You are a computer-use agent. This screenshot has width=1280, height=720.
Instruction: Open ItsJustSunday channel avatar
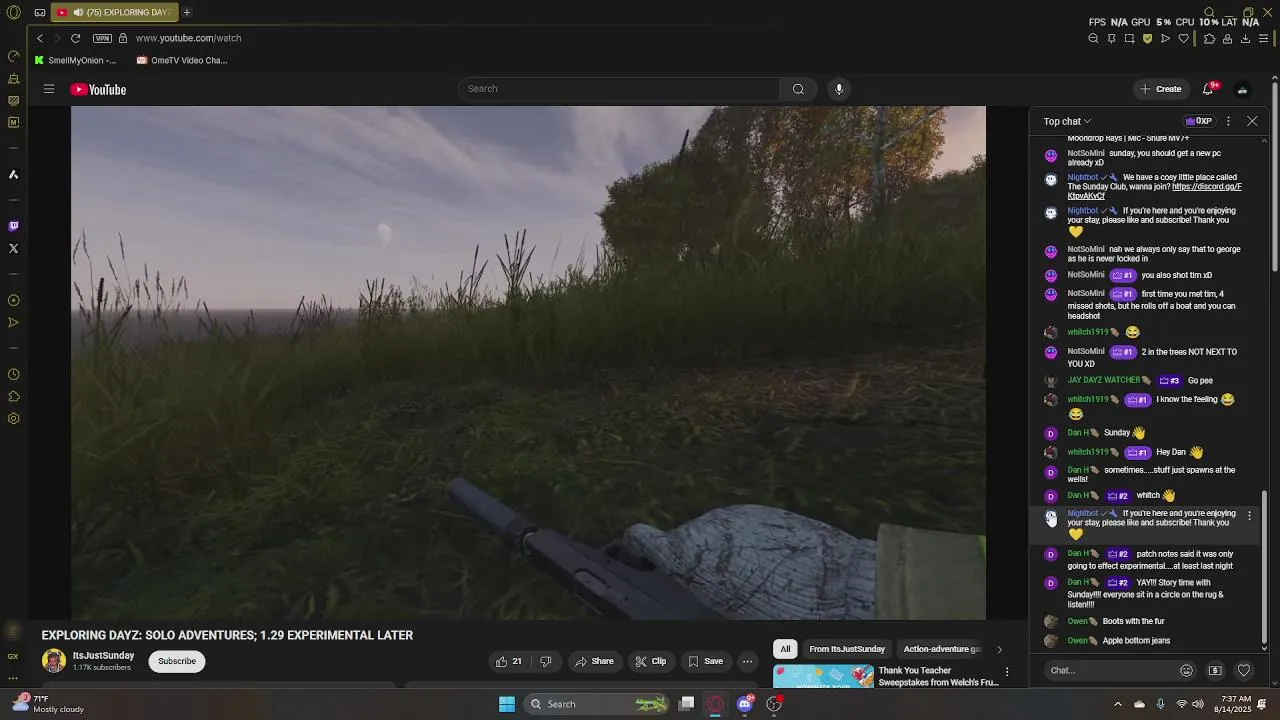coord(54,661)
